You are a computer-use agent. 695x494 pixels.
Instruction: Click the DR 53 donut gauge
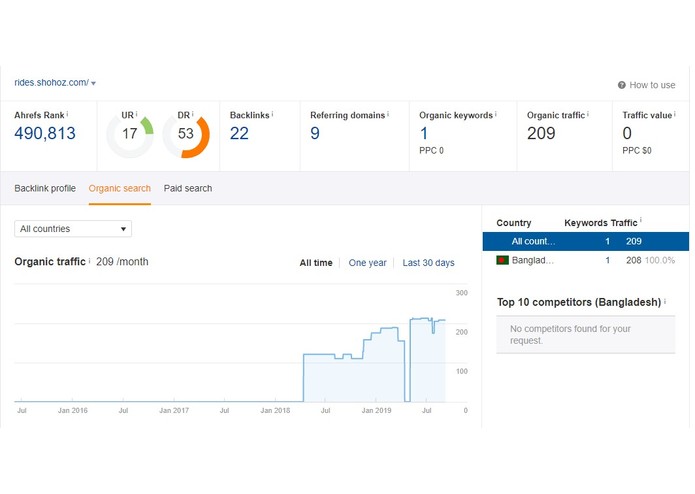(x=186, y=135)
